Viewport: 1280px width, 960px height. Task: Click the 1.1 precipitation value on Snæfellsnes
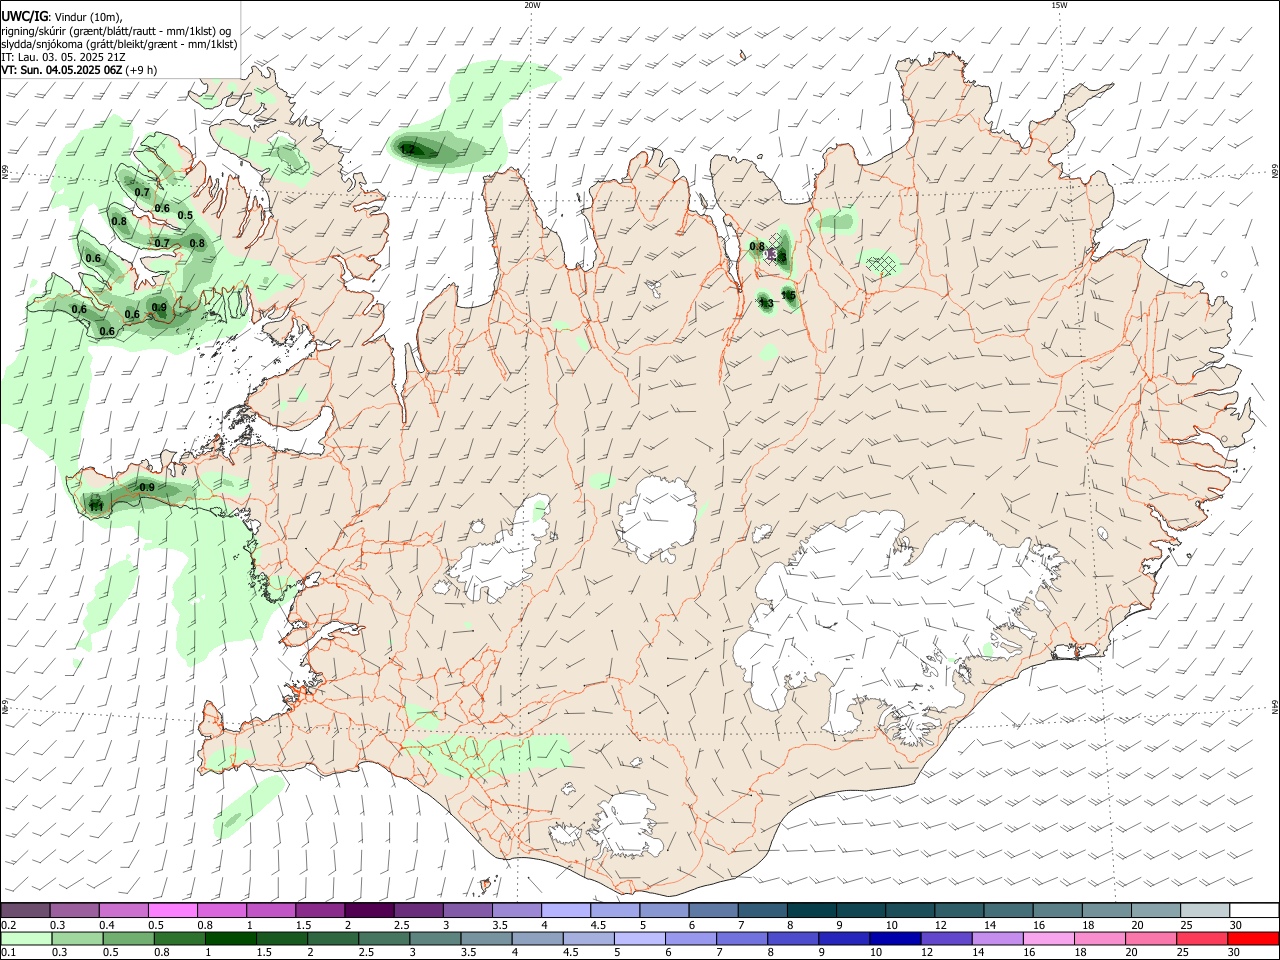coord(96,507)
